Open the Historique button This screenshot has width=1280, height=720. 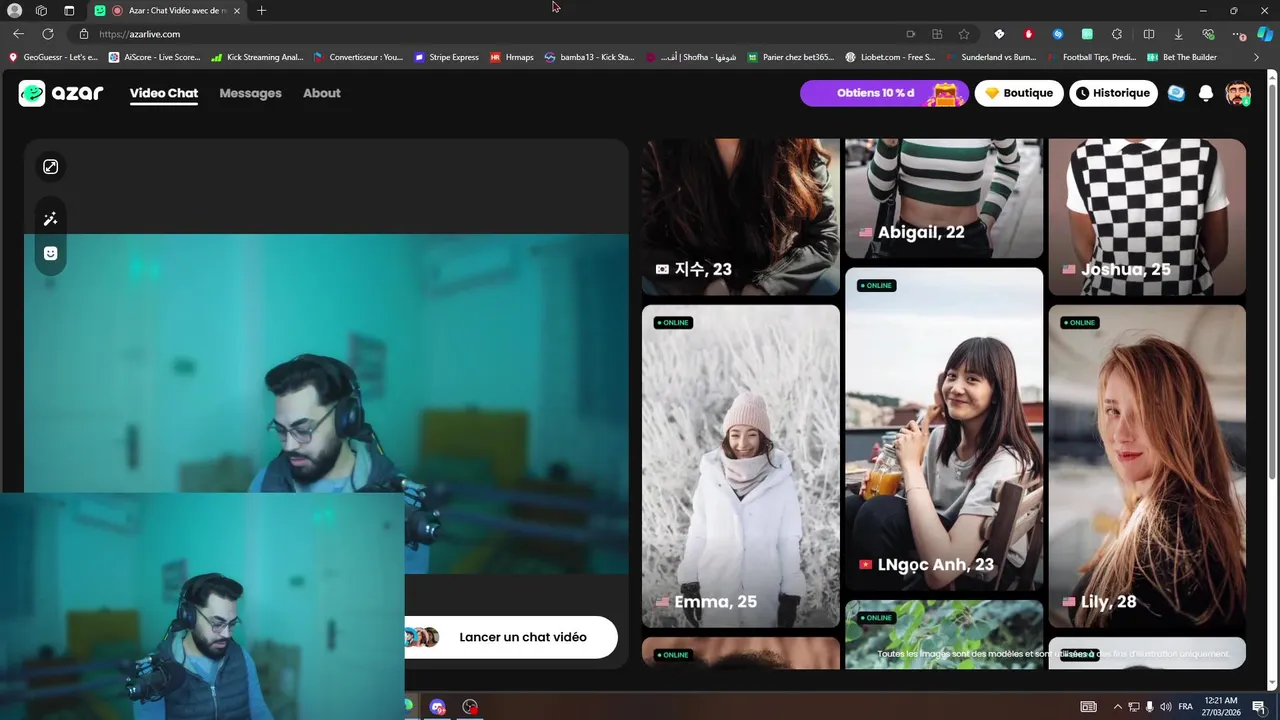click(1112, 93)
